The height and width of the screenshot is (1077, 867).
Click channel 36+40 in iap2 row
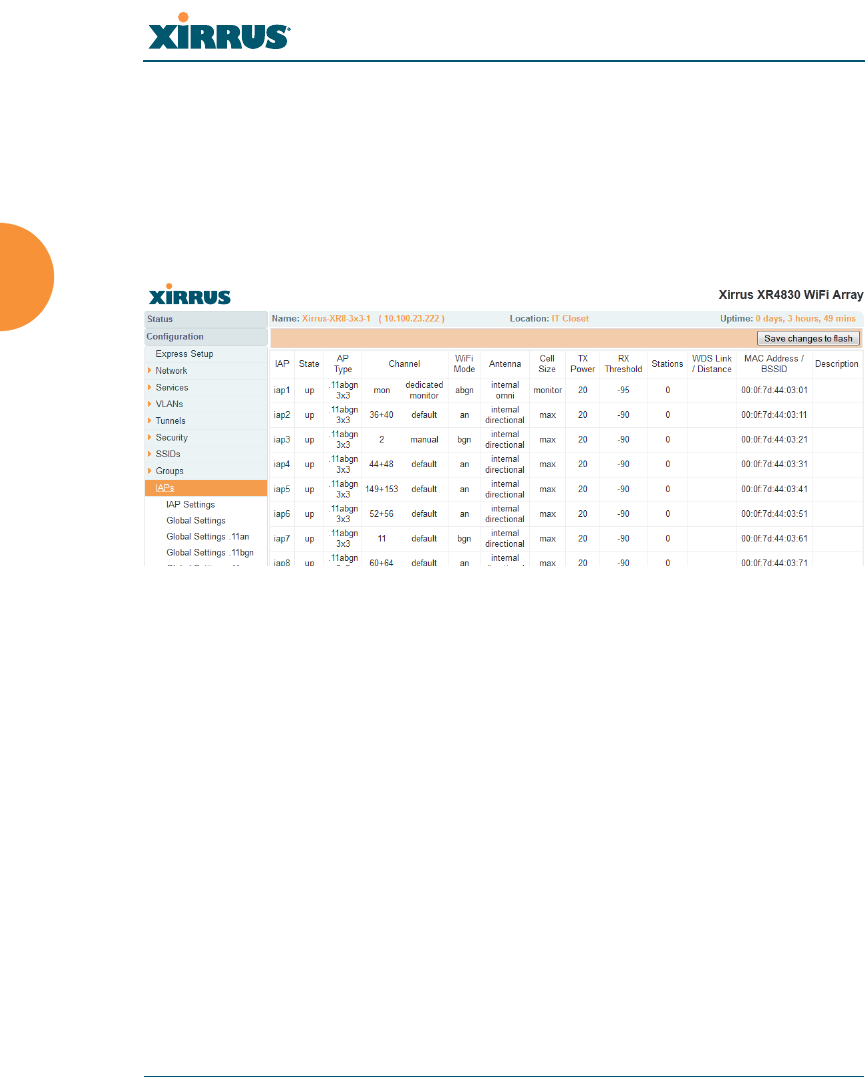(x=381, y=415)
